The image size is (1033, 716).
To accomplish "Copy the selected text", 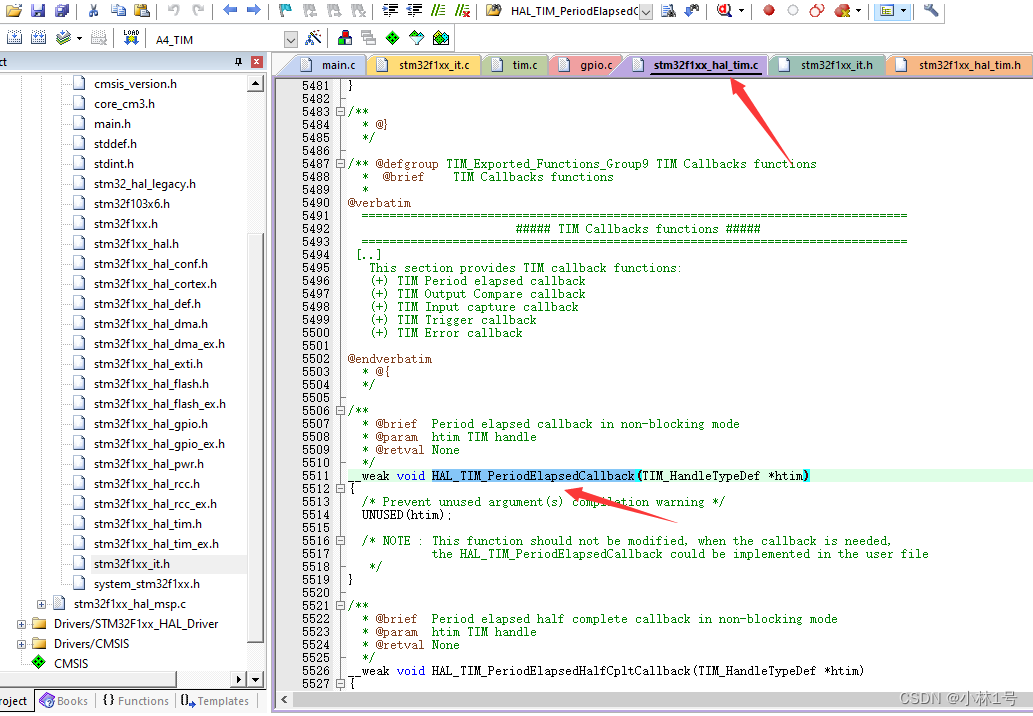I will 118,11.
